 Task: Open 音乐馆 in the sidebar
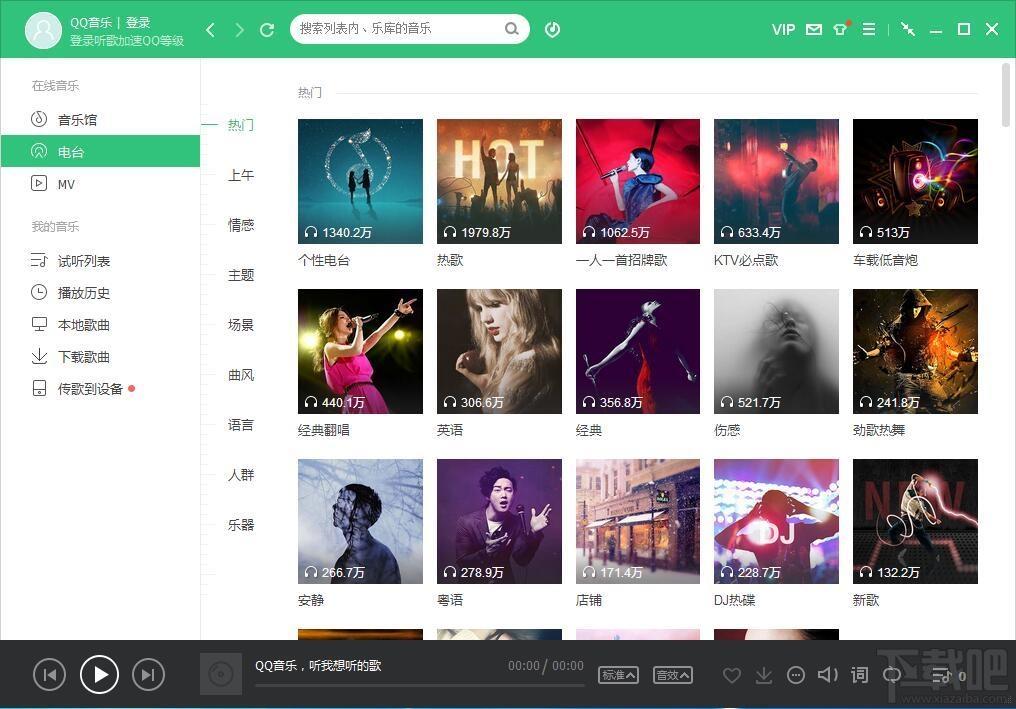77,120
